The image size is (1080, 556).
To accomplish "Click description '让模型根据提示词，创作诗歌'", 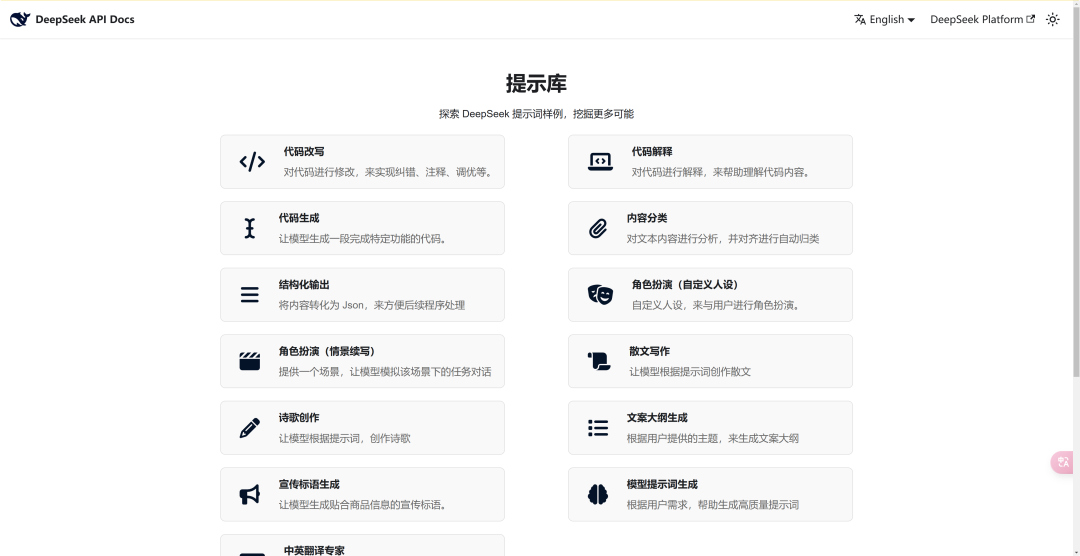I will point(344,438).
